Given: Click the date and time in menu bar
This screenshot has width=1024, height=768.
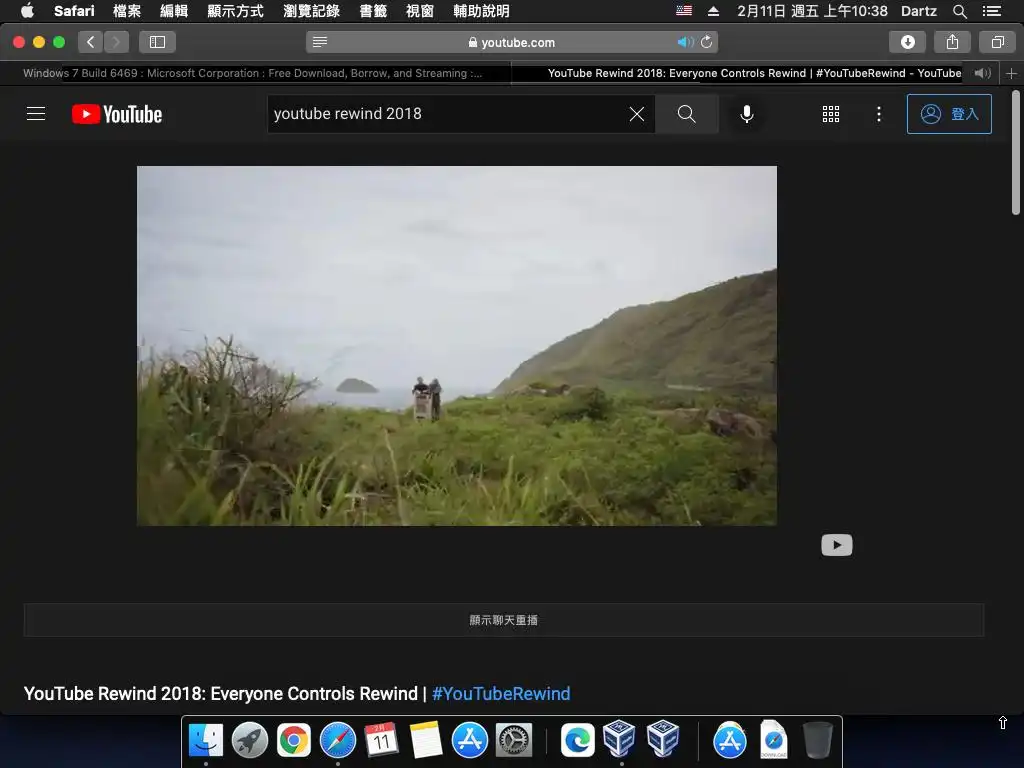Looking at the screenshot, I should [x=812, y=10].
